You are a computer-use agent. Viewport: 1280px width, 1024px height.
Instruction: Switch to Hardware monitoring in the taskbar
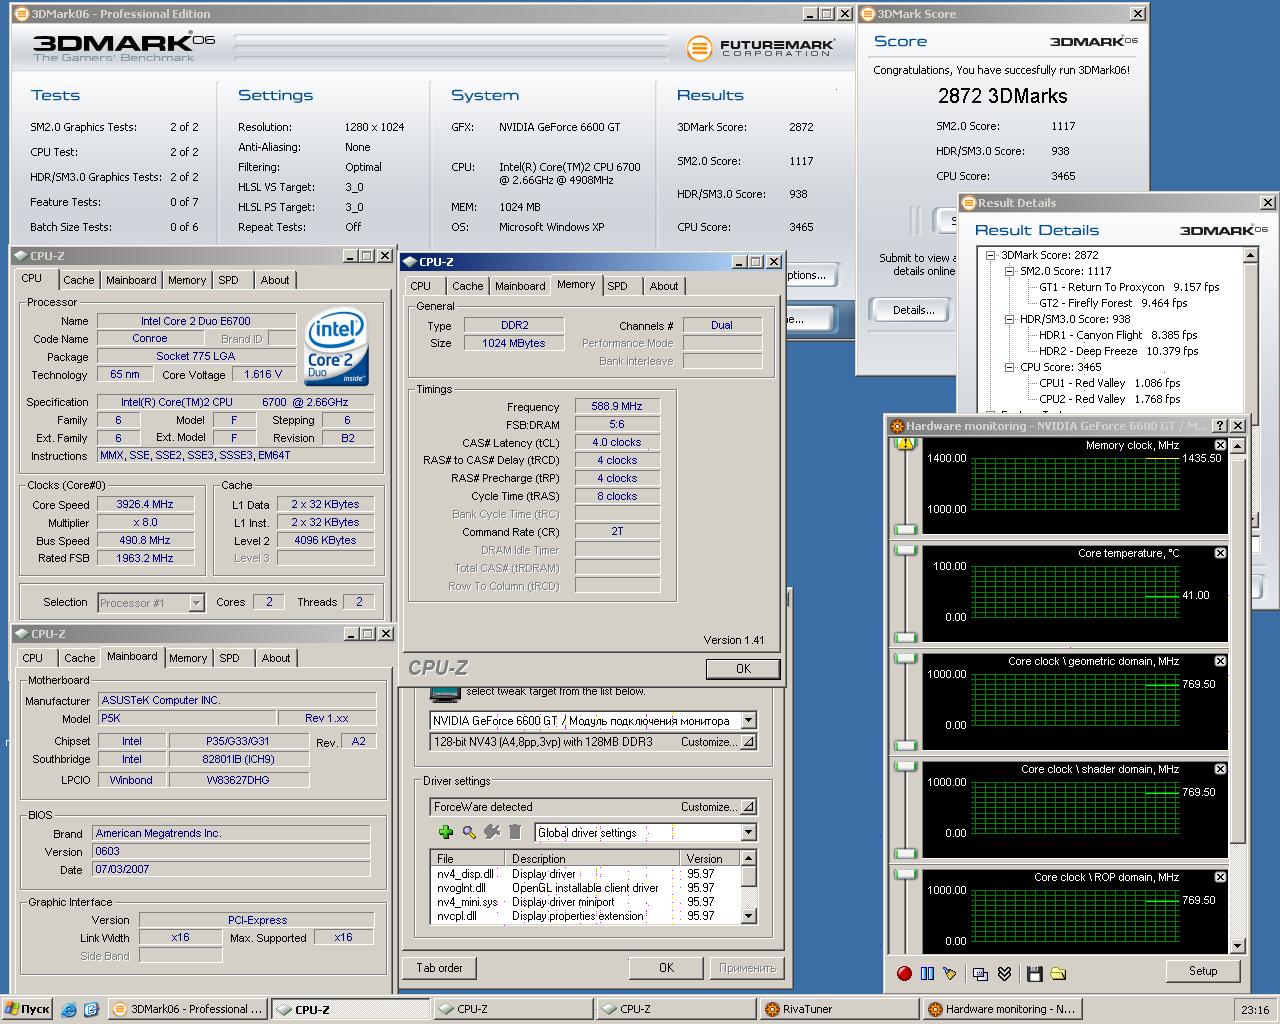tap(1002, 1009)
